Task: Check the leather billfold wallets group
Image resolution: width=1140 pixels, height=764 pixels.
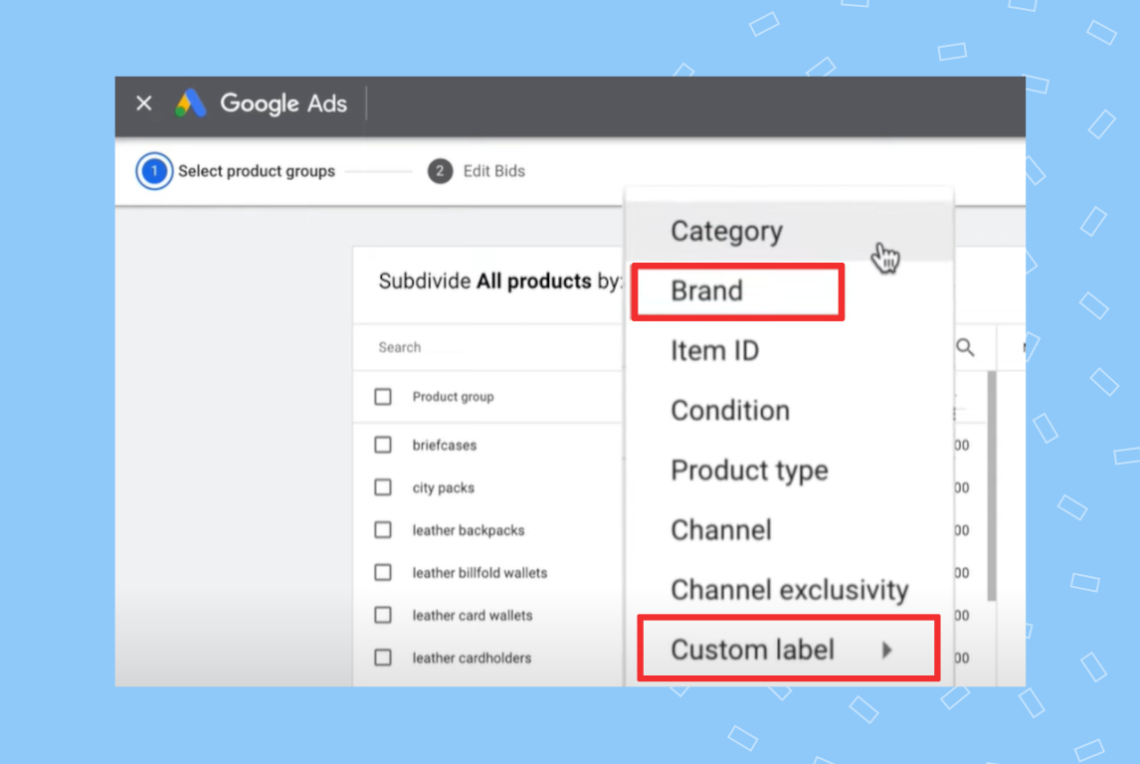Action: 383,573
